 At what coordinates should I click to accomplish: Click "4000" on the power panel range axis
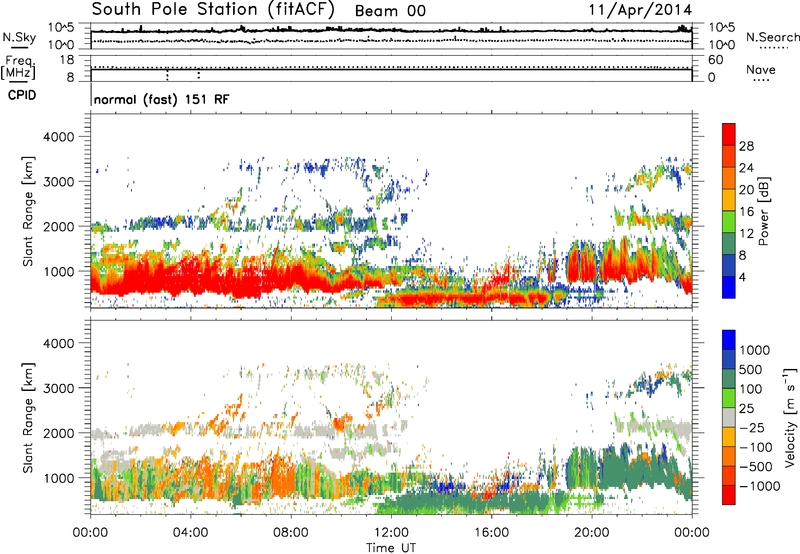click(58, 137)
